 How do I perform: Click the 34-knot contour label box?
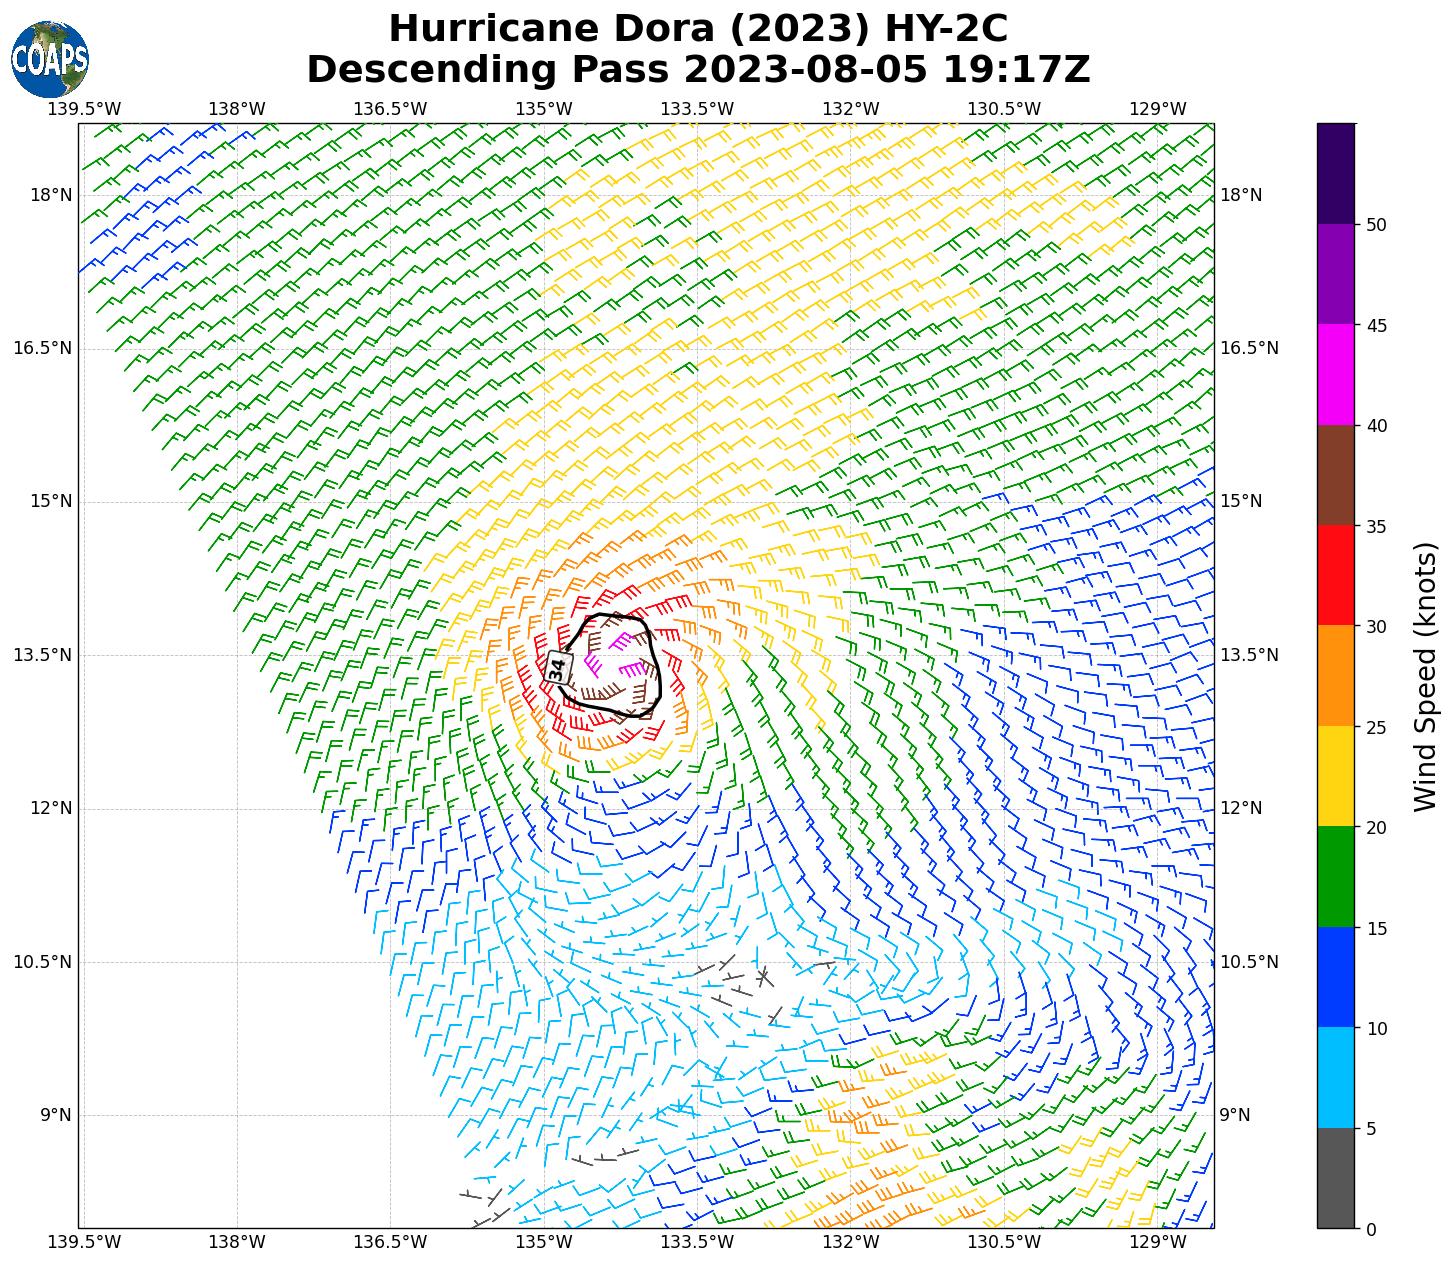tap(558, 668)
